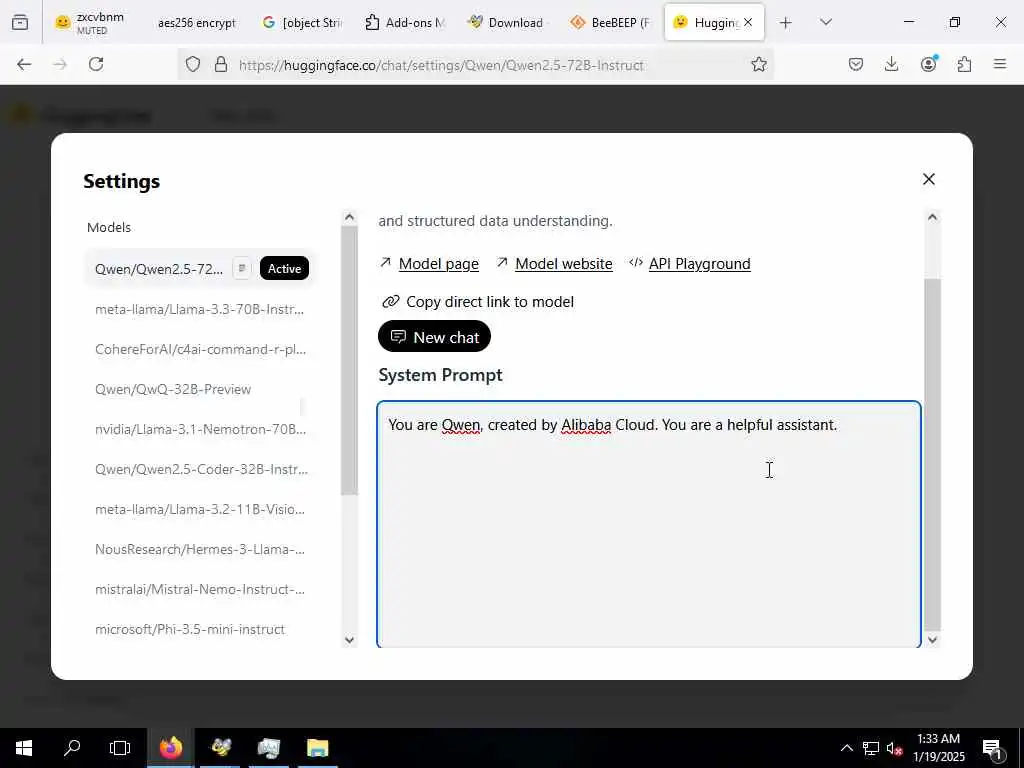Open File Explorer from taskbar
The image size is (1024, 768).
pos(317,748)
